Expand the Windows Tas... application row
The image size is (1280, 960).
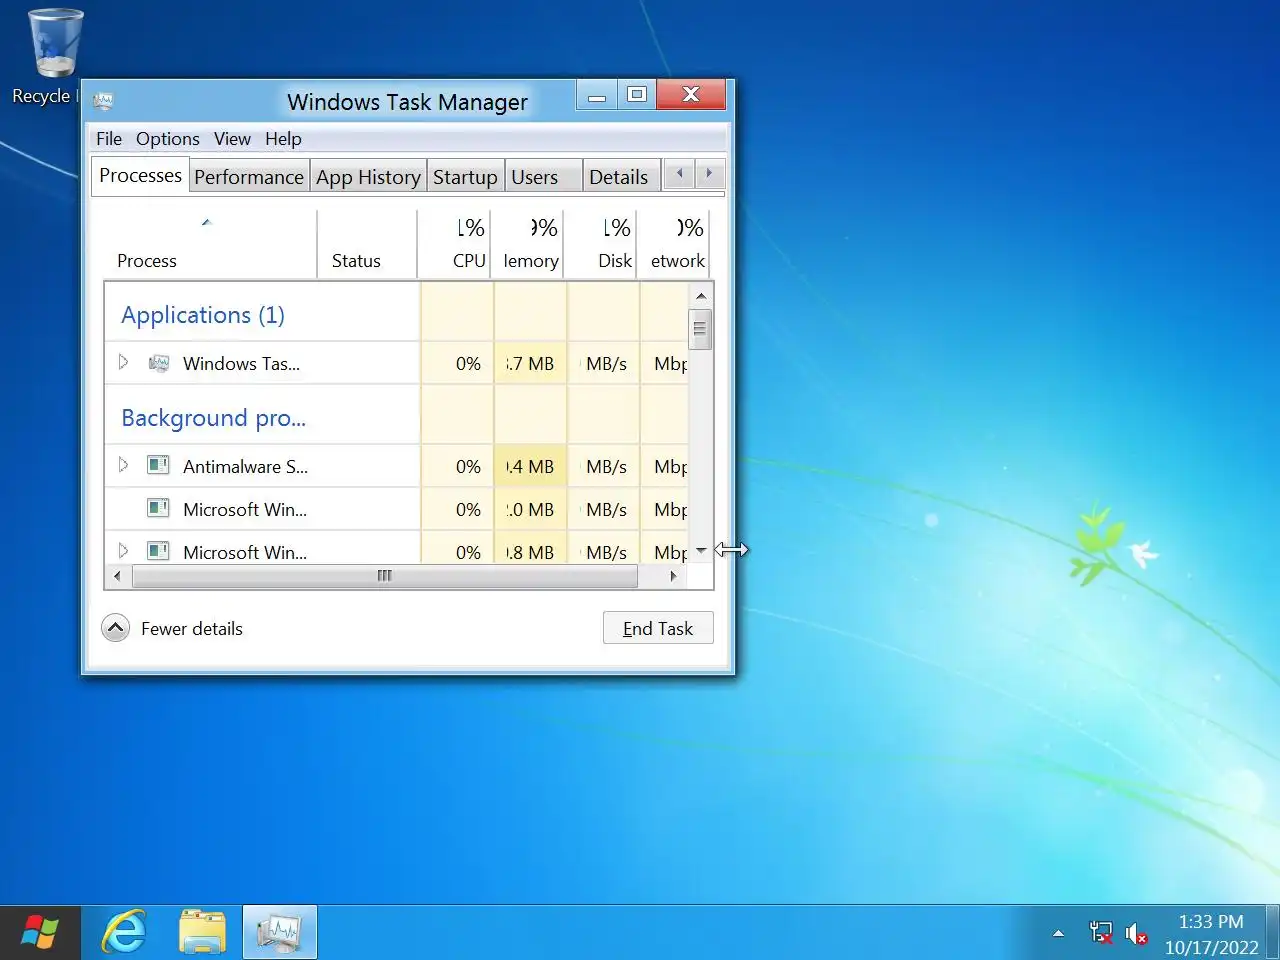tap(123, 362)
